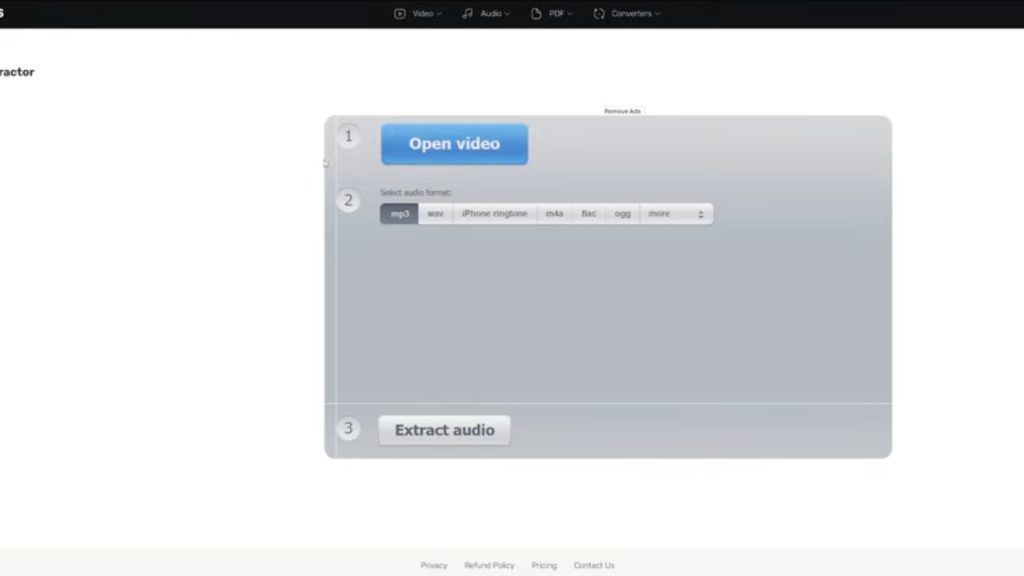Select the mp3 audio format

400,214
